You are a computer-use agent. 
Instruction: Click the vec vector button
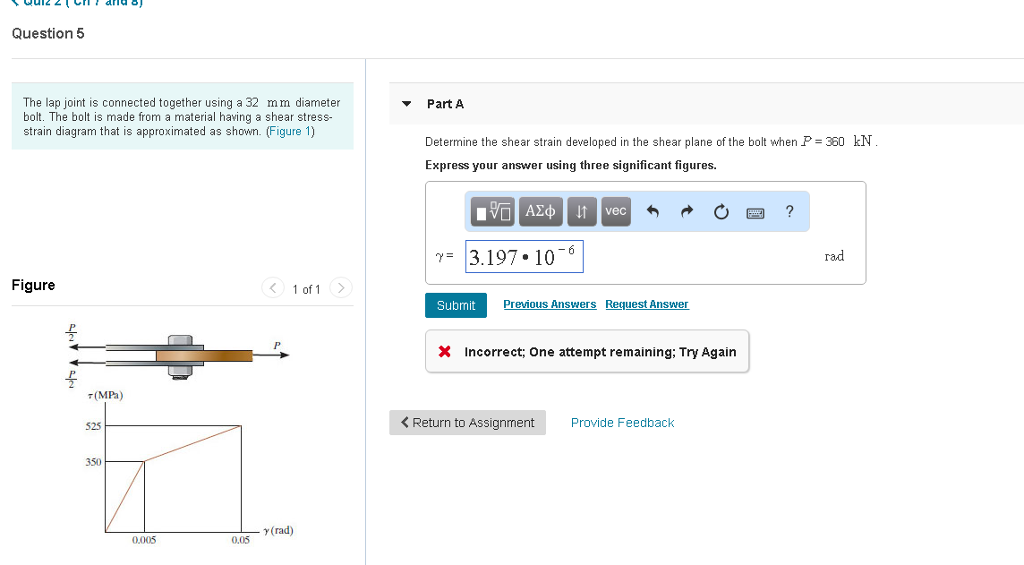[x=616, y=211]
